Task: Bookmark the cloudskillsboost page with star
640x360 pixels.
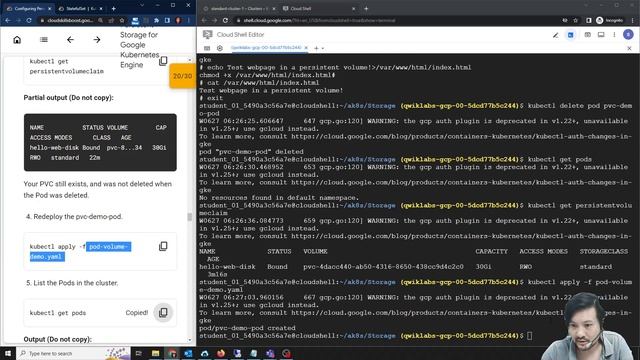Action: point(122,20)
